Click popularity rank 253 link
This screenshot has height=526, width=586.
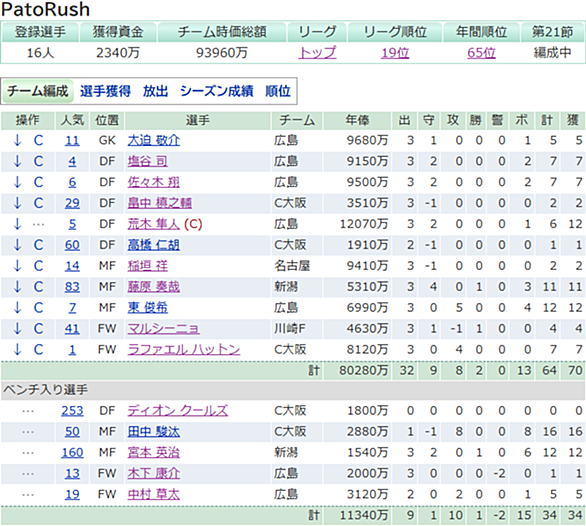pyautogui.click(x=72, y=411)
